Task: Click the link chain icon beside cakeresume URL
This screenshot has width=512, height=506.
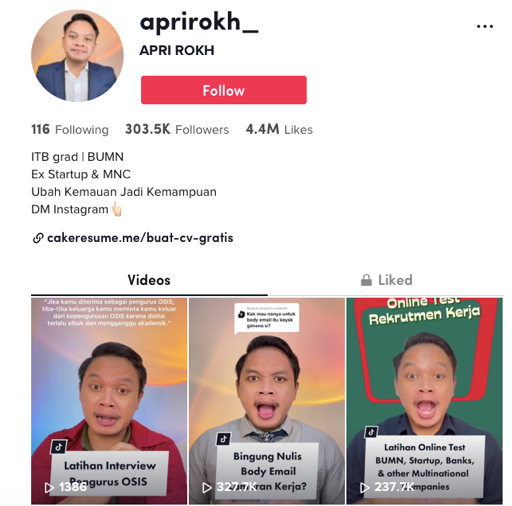Action: 38,238
